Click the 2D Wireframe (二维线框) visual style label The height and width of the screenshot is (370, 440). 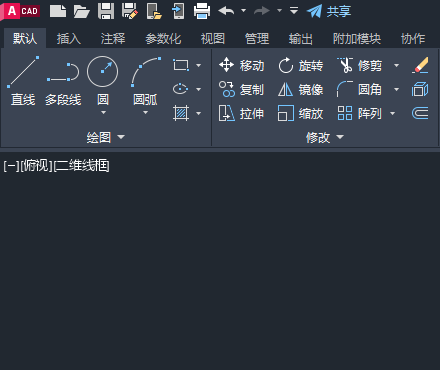(x=82, y=166)
